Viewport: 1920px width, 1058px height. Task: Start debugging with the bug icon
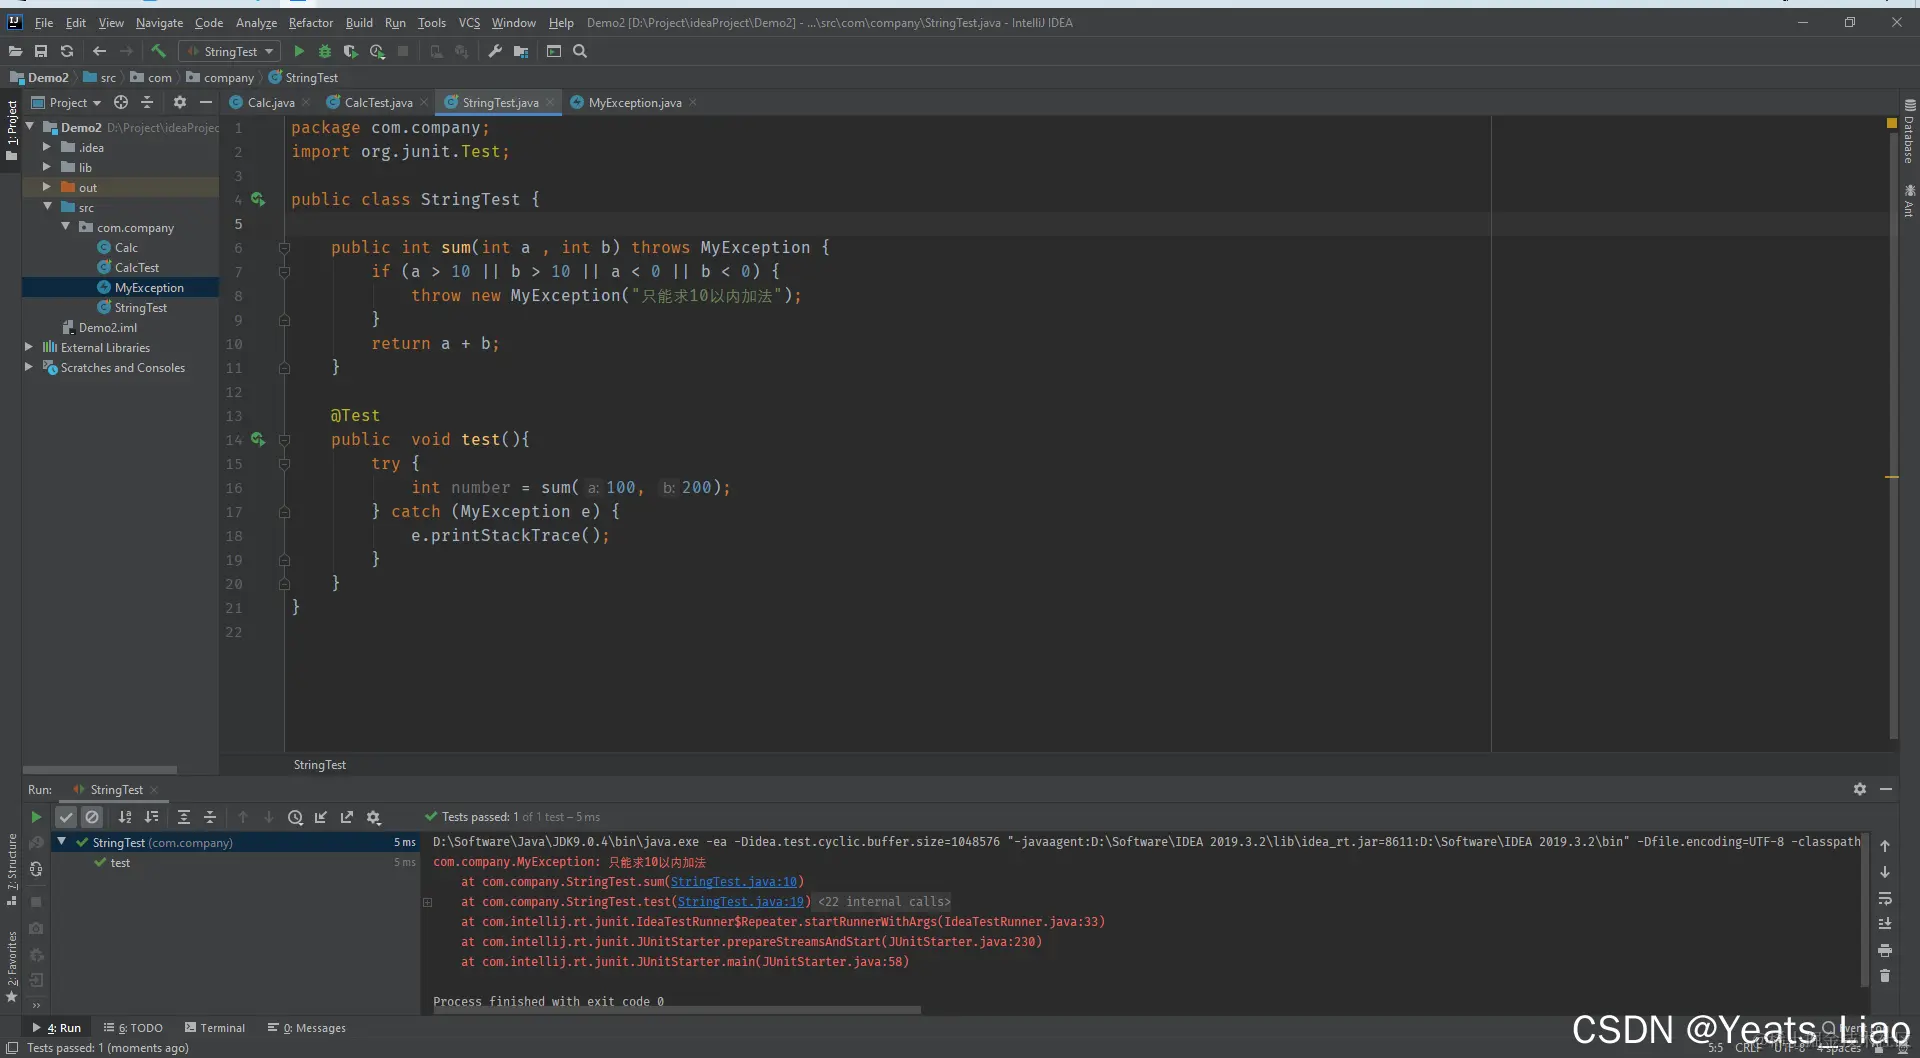point(325,51)
